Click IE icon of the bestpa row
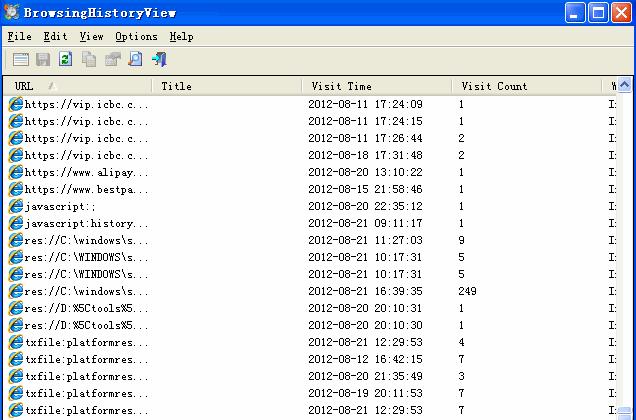 (15, 190)
